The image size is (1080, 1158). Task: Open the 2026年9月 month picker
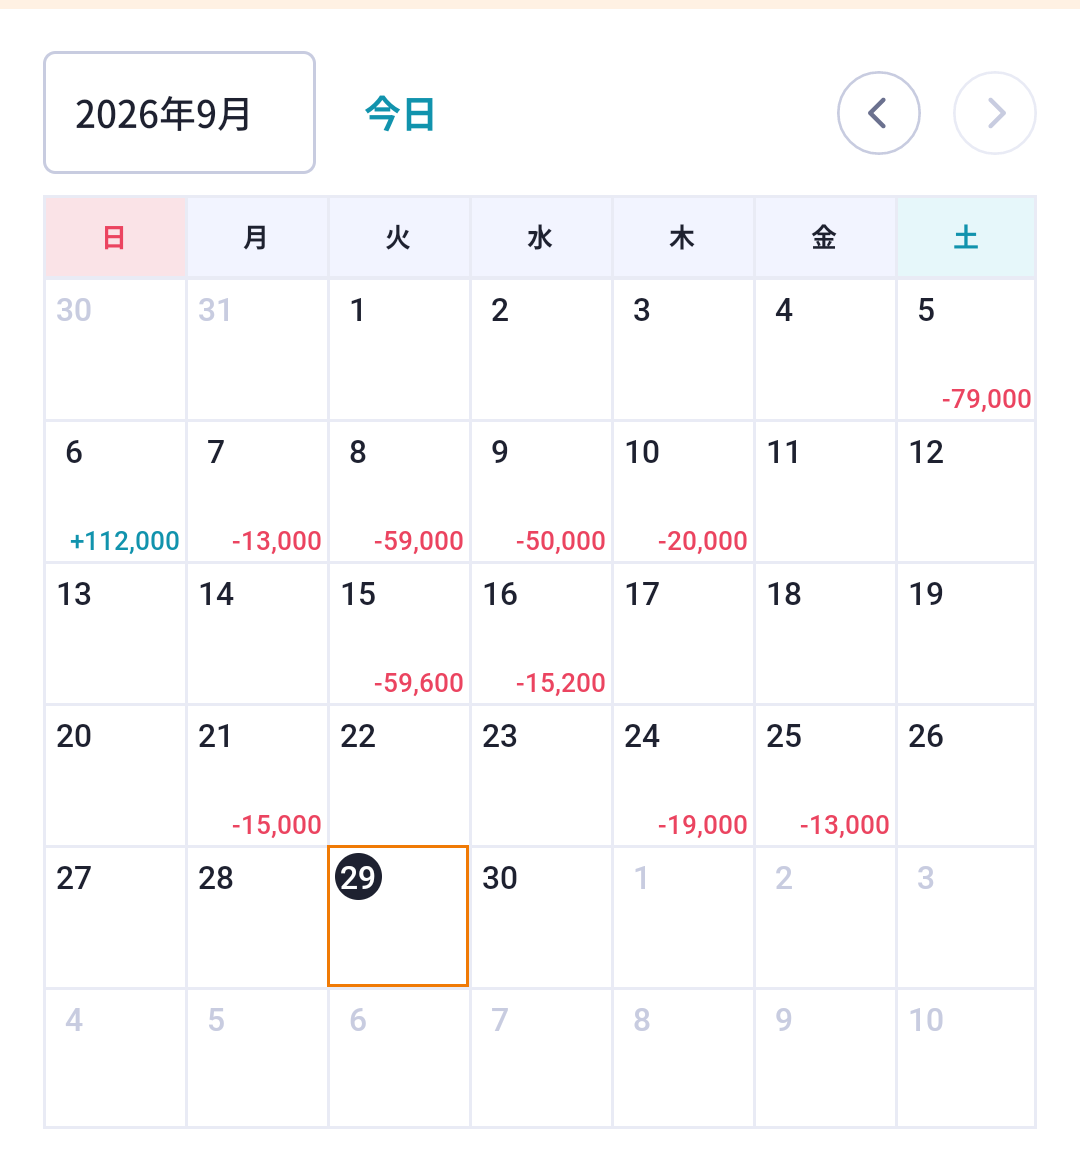180,113
